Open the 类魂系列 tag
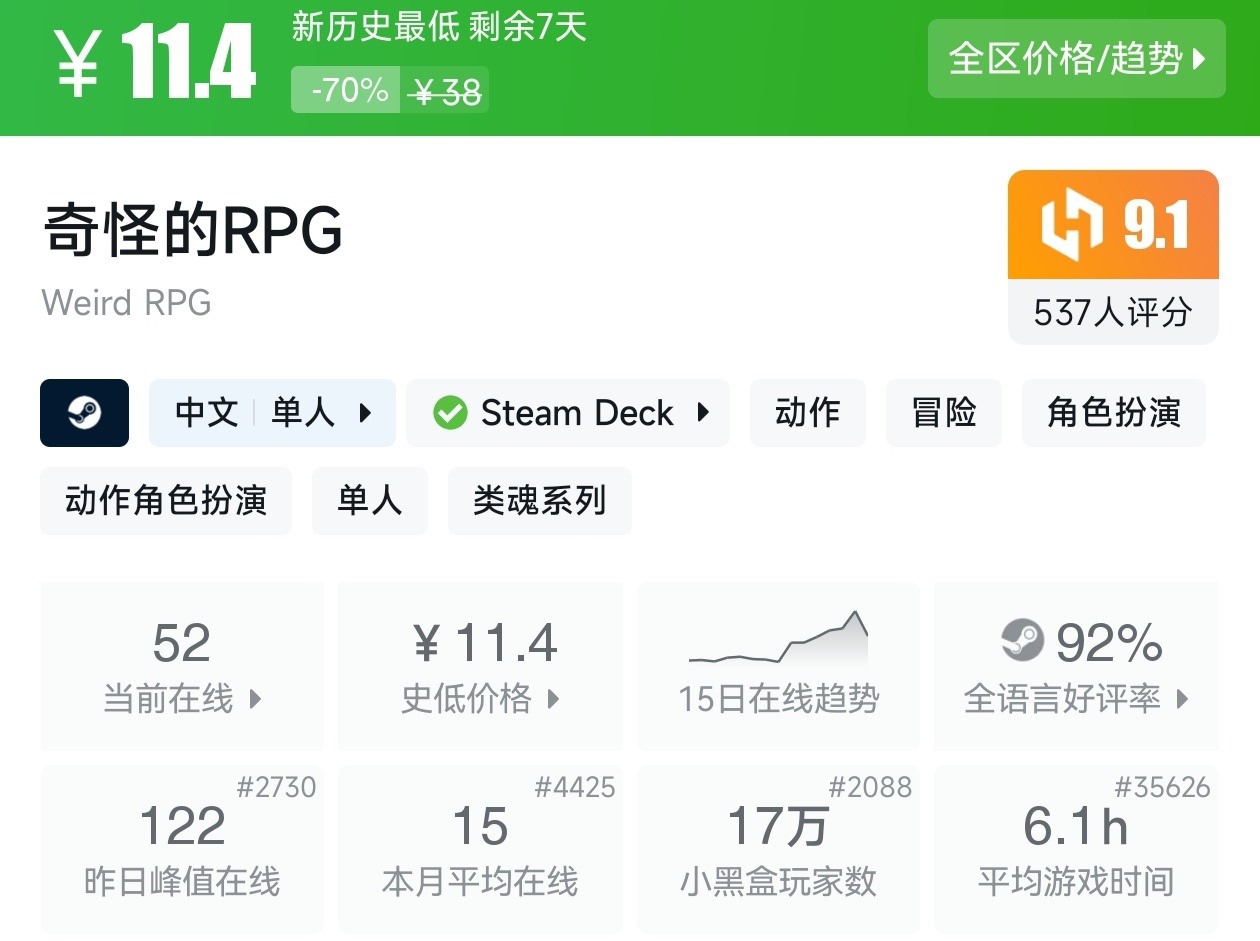This screenshot has height=941, width=1260. (x=539, y=501)
